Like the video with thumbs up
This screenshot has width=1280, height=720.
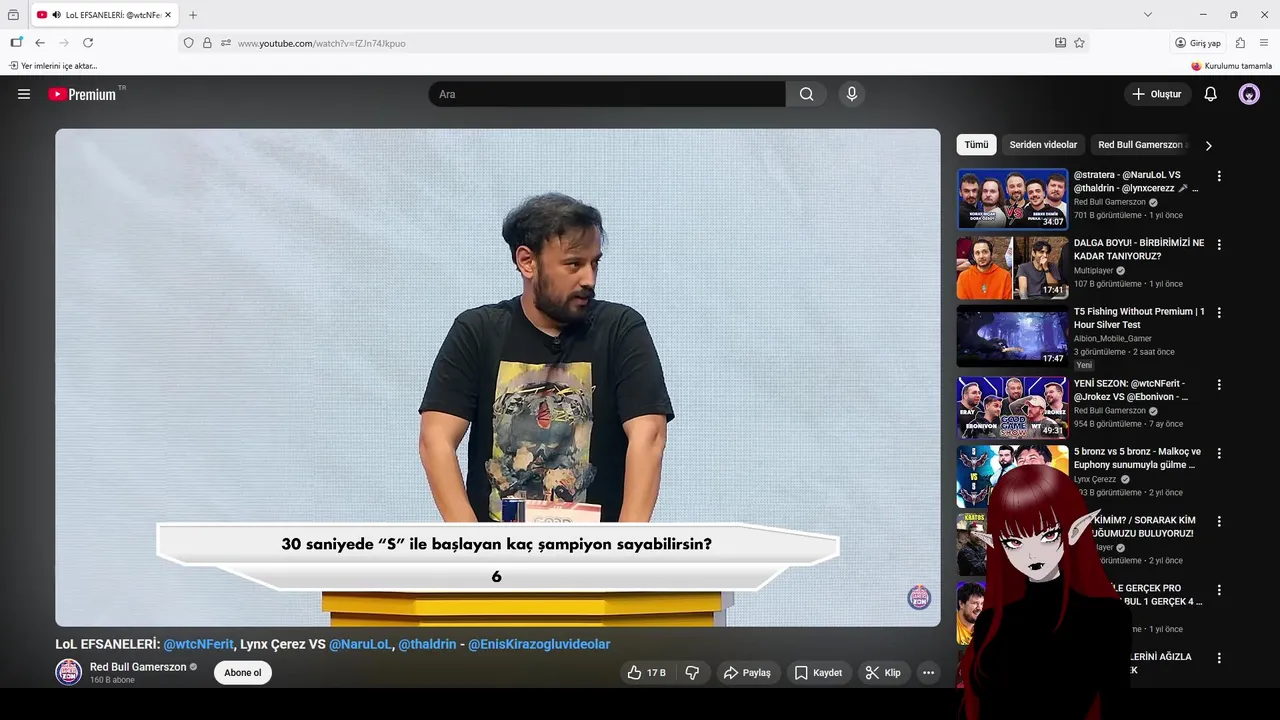coord(646,673)
